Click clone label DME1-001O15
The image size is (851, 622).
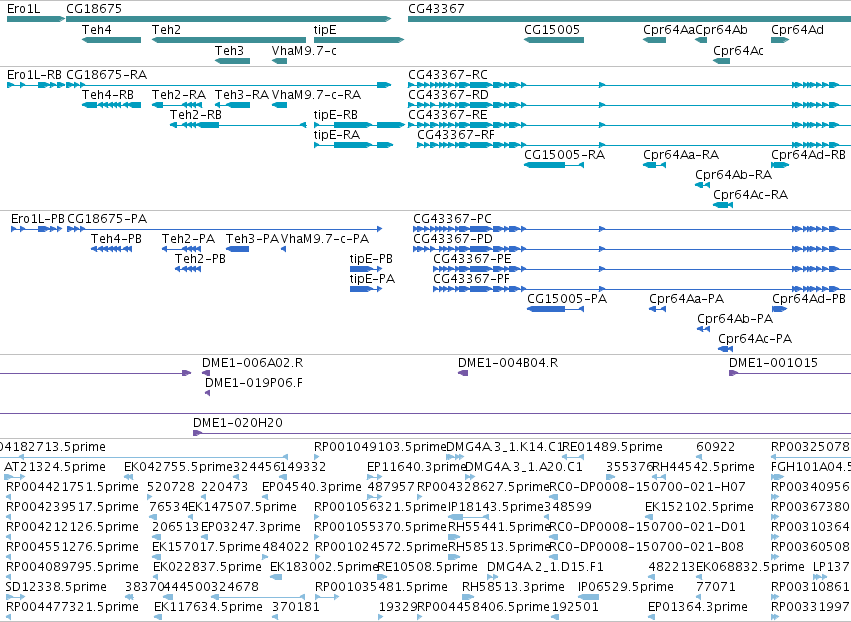coord(773,363)
